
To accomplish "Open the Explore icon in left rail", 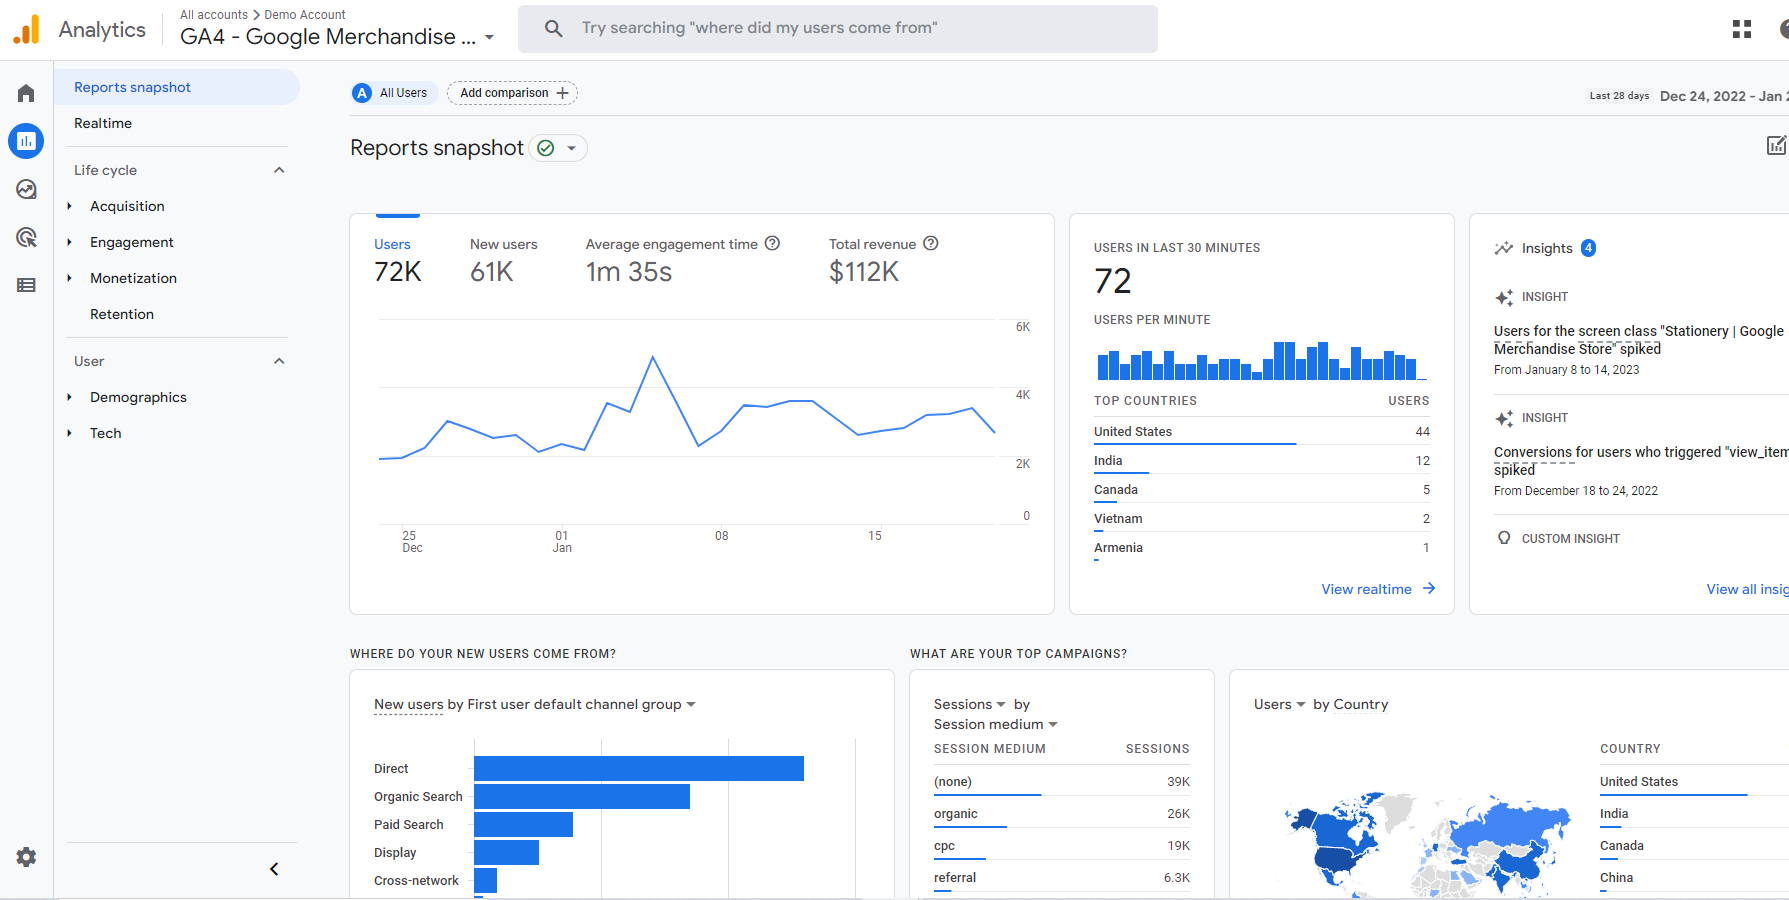I will [x=26, y=189].
